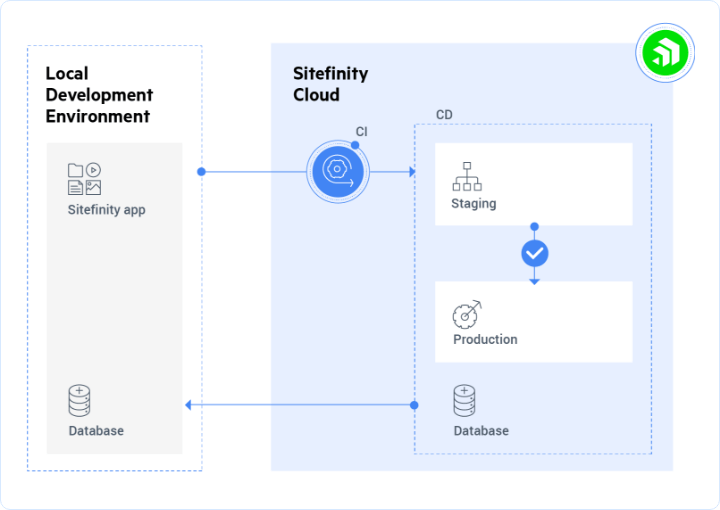This screenshot has height=510, width=720.
Task: Click the play icon above Sitefinity app
Action: (x=93, y=170)
